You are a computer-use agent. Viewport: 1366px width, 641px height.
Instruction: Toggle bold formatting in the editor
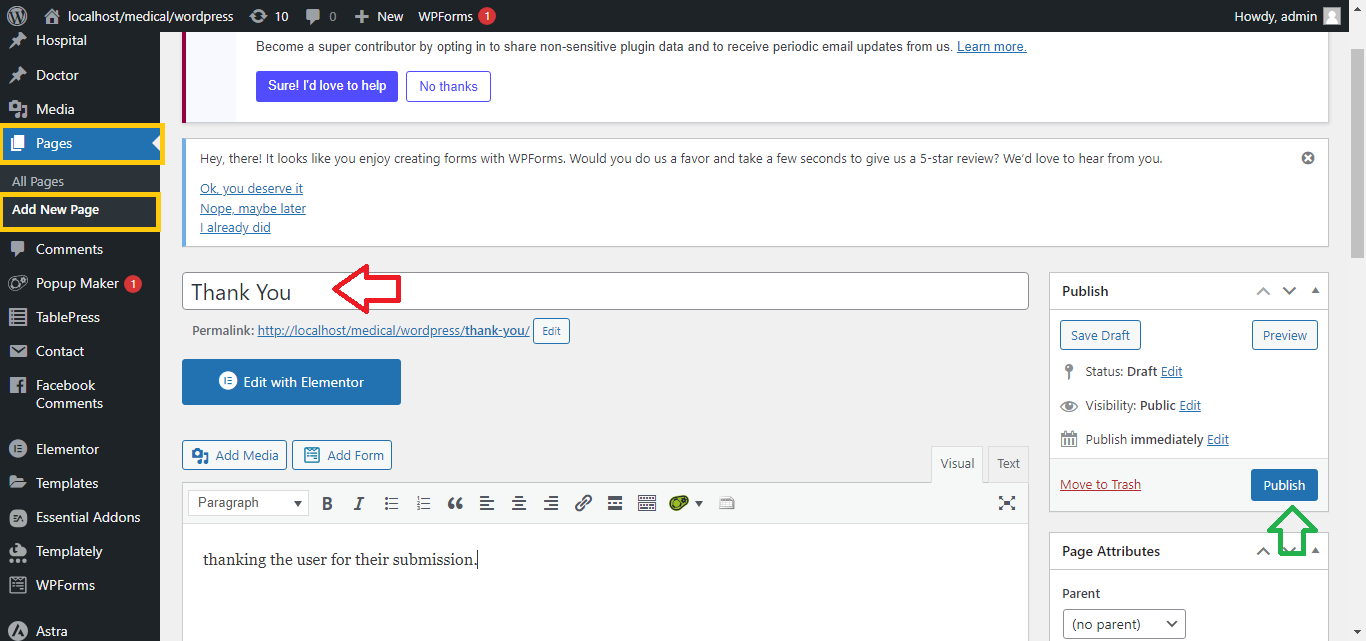[x=327, y=504]
